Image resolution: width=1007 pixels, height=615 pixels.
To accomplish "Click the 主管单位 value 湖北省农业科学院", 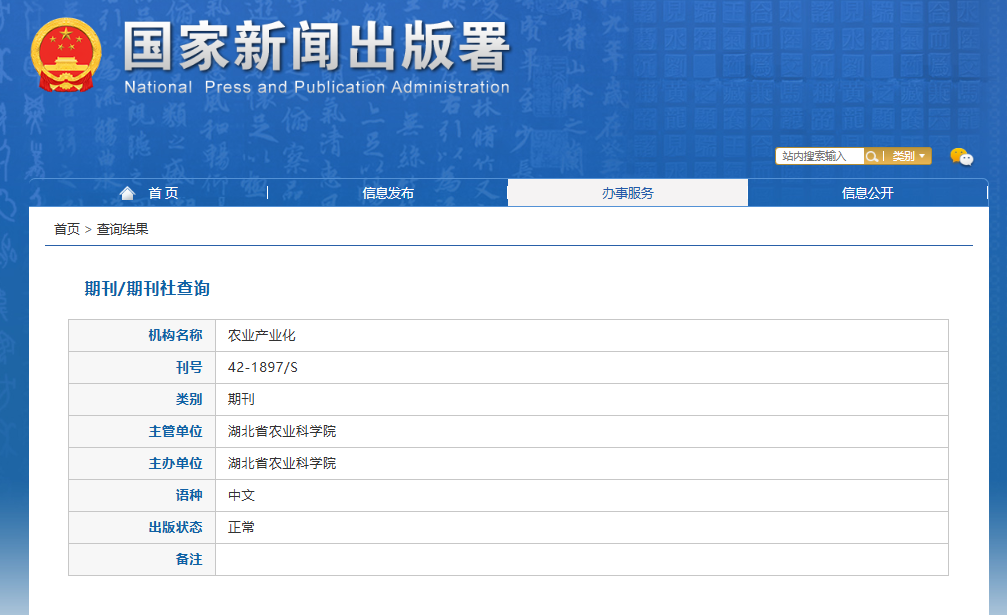I will point(282,431).
